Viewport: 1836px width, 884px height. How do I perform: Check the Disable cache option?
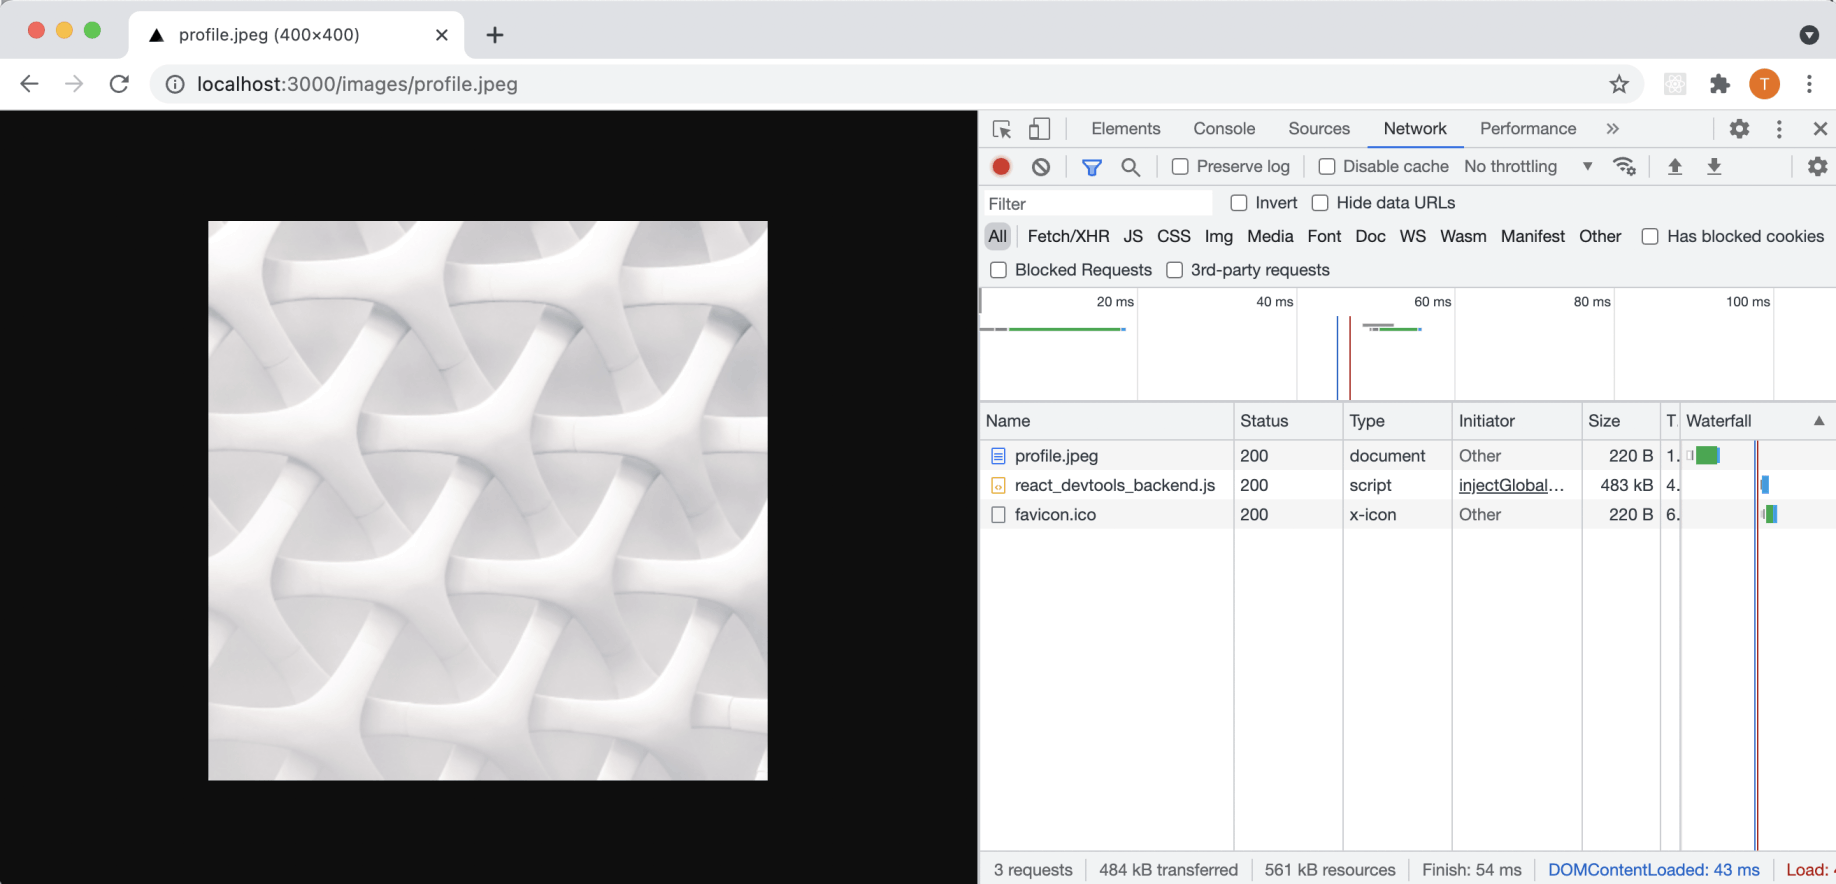point(1327,167)
